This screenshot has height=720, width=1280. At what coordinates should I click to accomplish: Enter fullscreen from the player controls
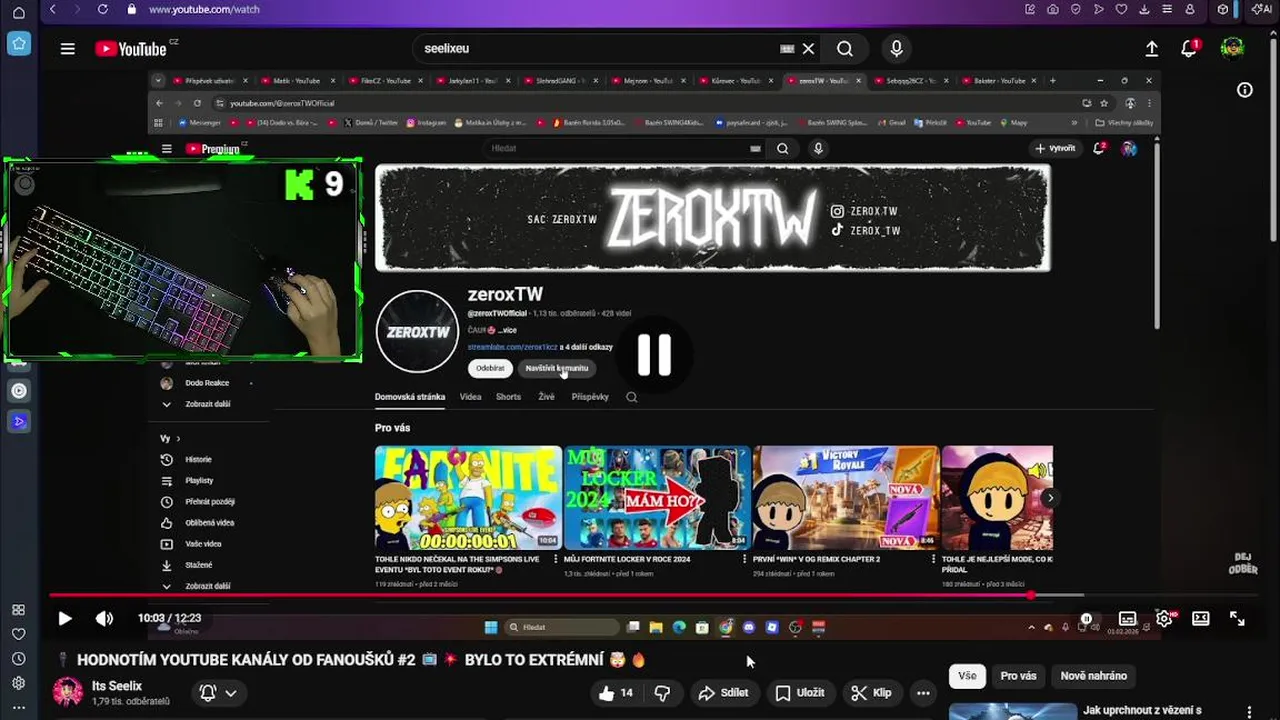[x=1237, y=619]
